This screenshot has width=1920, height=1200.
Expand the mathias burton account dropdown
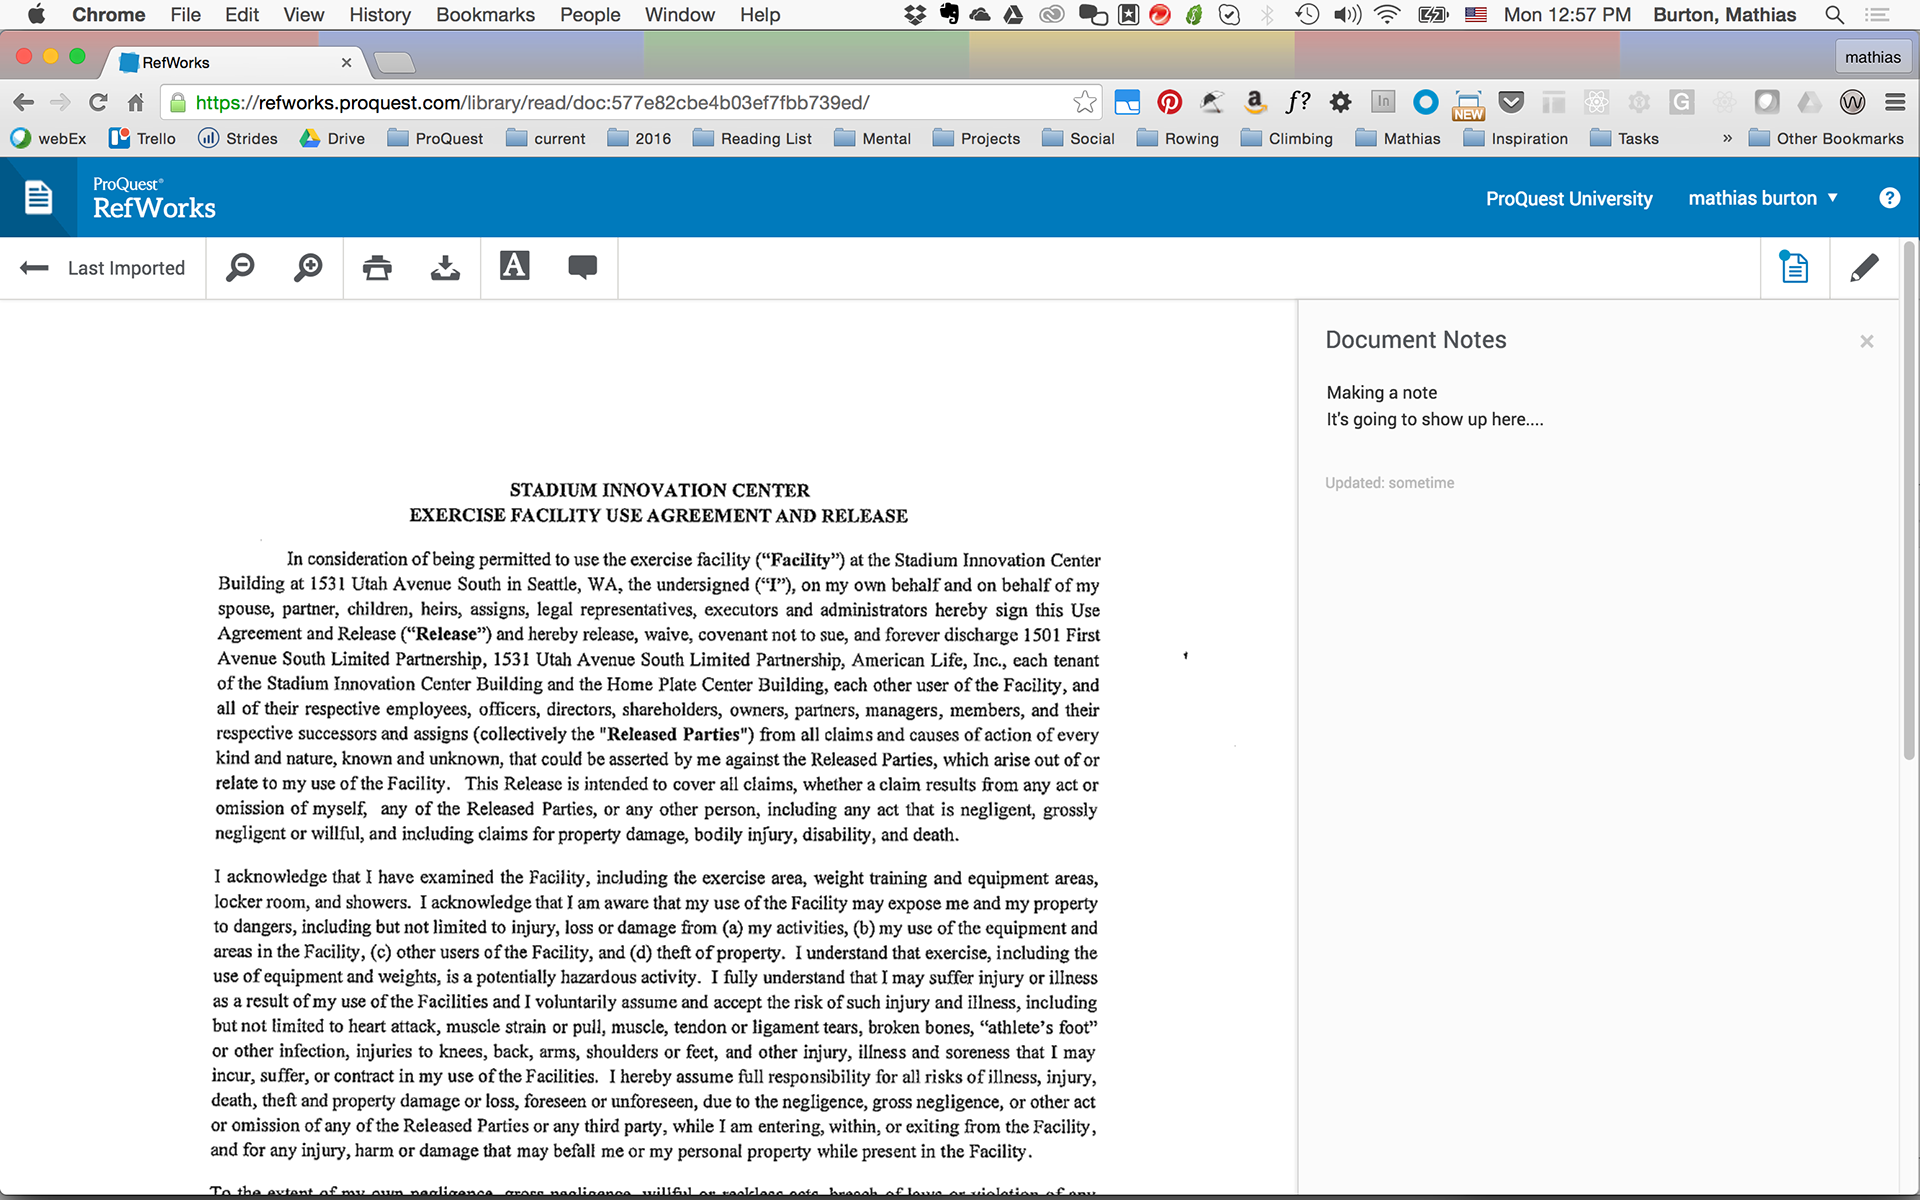tap(1763, 198)
